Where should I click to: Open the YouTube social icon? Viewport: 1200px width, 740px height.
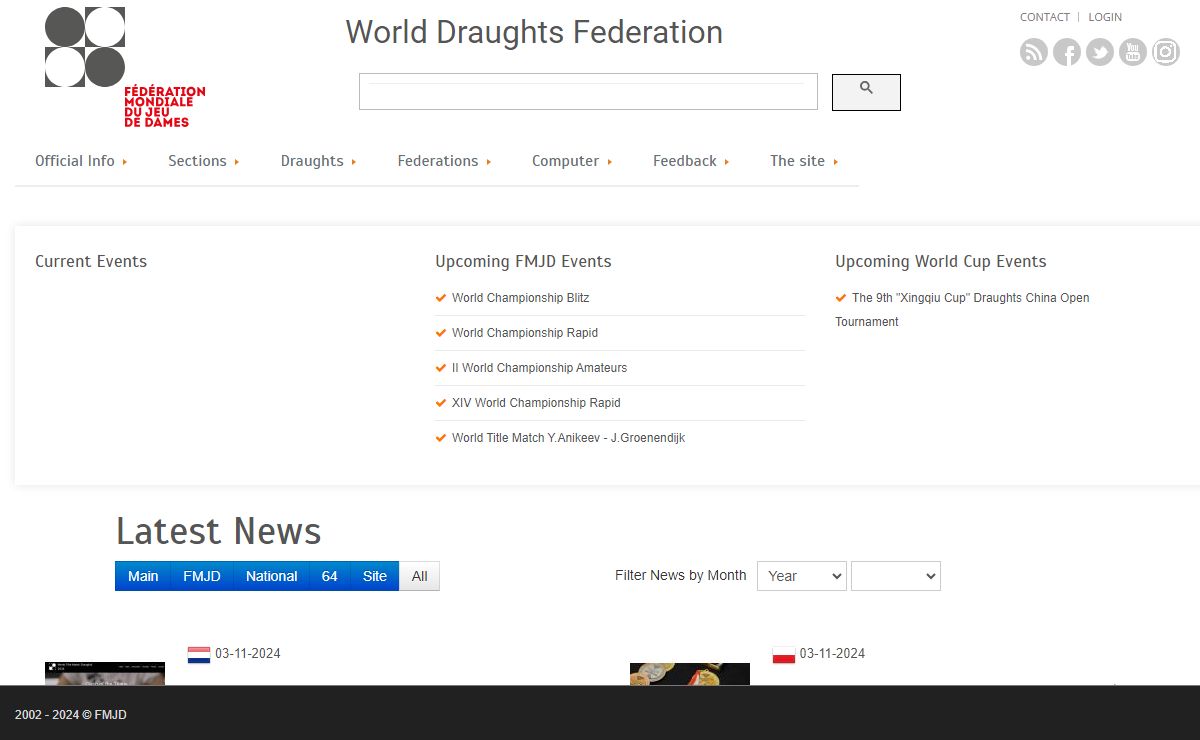coord(1133,52)
